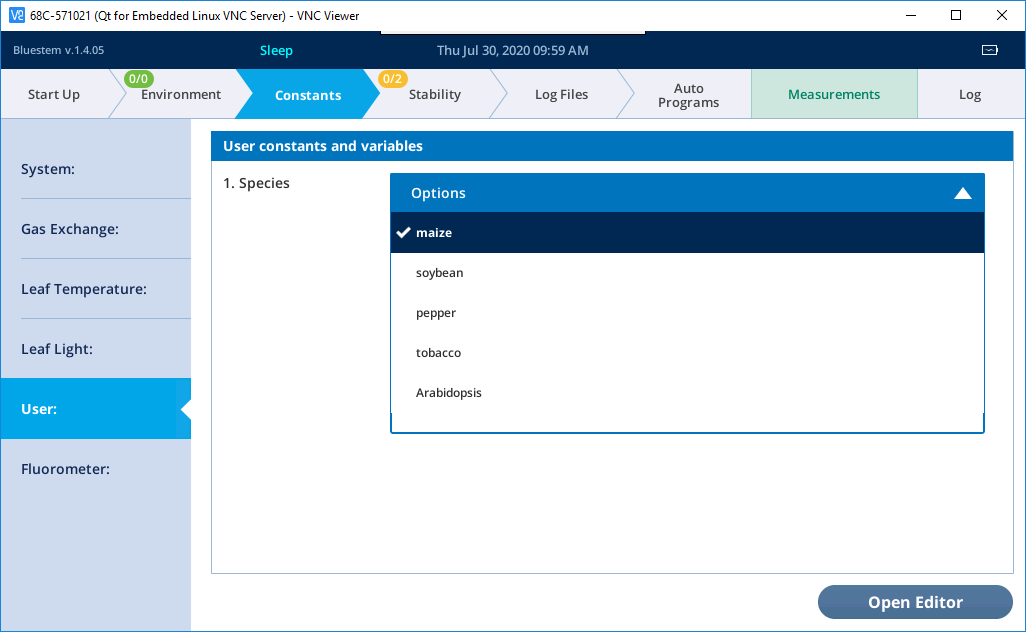Click the Options dropdown header
Screen dimensions: 1026x632
(x=687, y=193)
